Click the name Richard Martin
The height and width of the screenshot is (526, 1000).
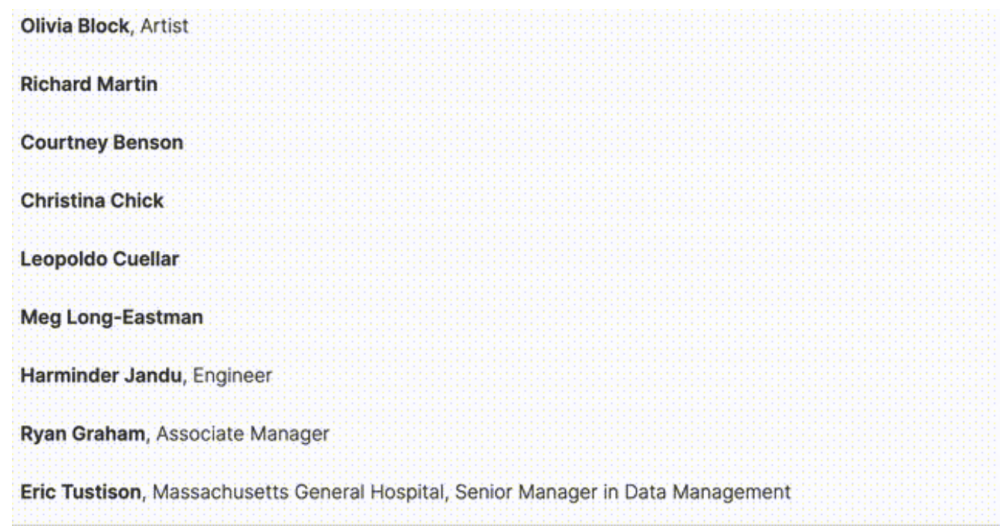(89, 84)
